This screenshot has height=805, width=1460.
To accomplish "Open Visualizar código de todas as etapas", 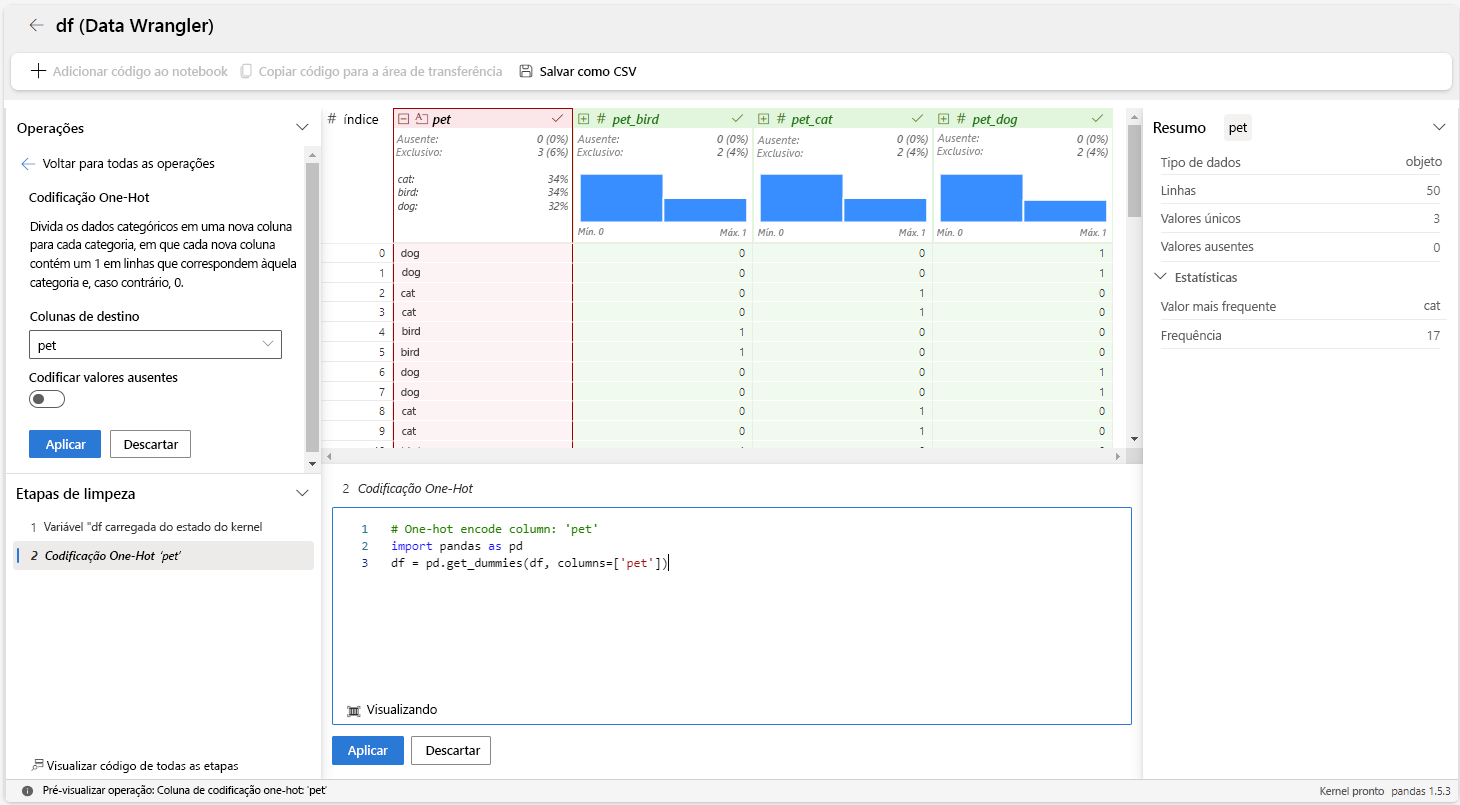I will 142,766.
